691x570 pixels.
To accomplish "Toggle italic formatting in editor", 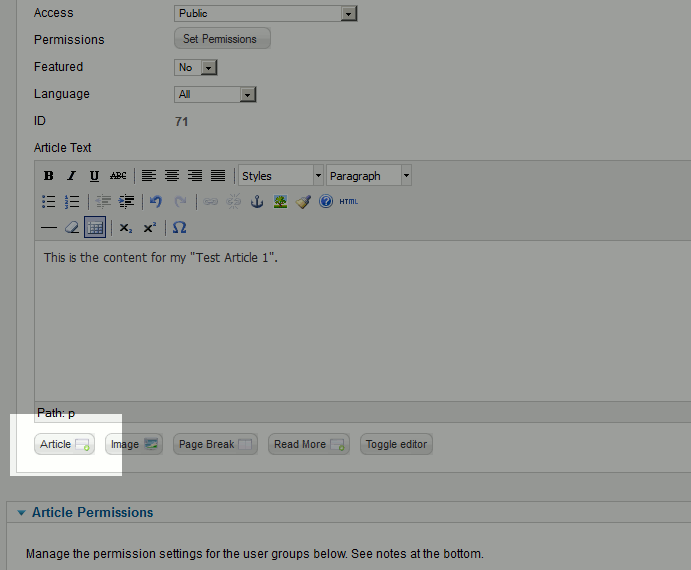I will [71, 176].
